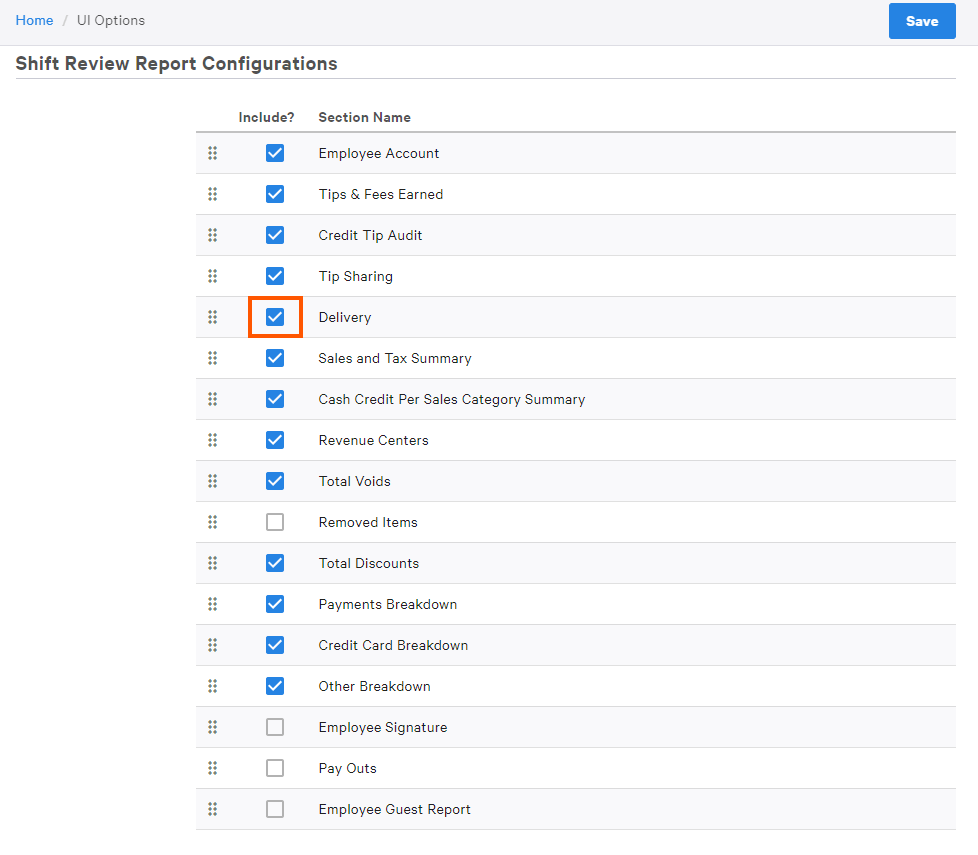Click the drag handle for Tips & Fees Earned
The width and height of the screenshot is (978, 855).
pos(213,194)
